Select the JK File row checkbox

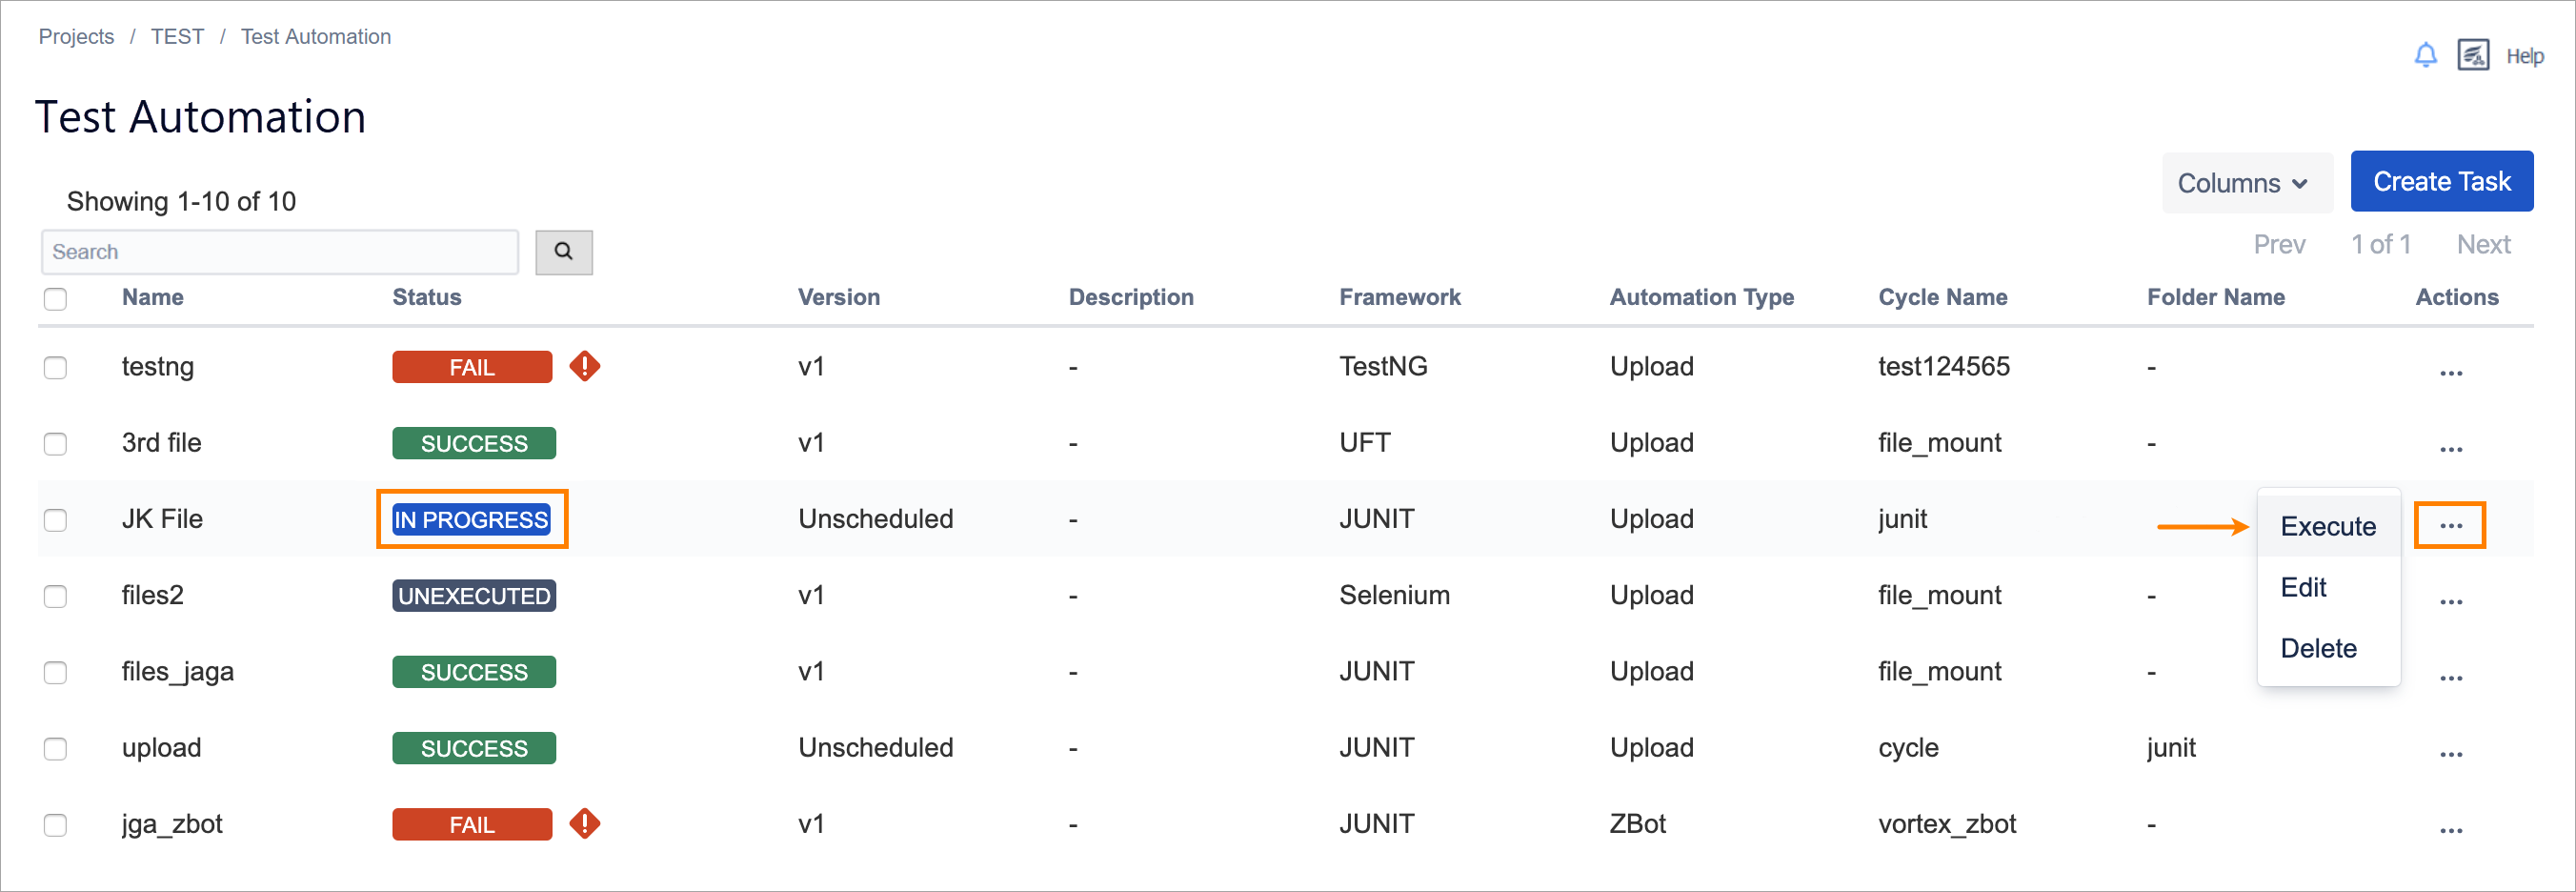[56, 520]
